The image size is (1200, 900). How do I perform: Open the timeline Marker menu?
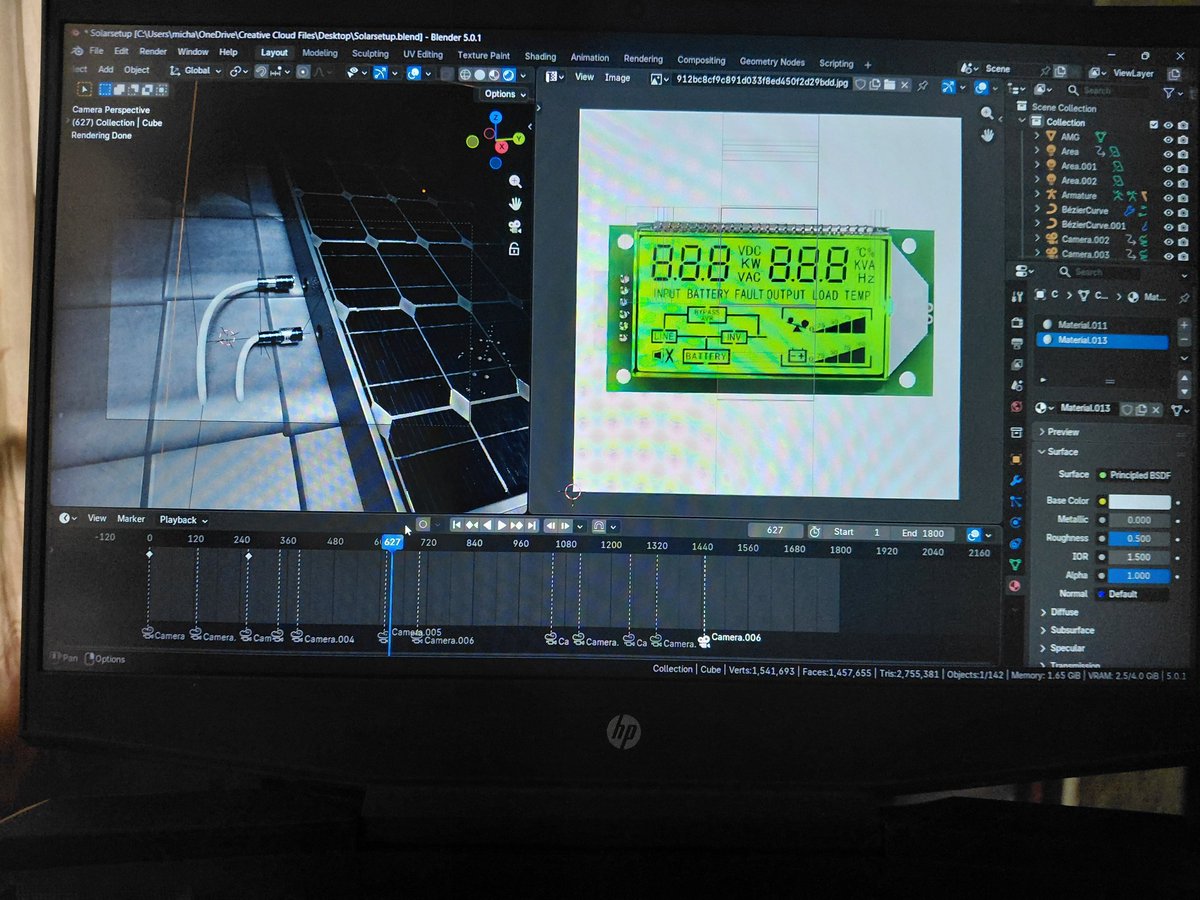click(x=131, y=519)
